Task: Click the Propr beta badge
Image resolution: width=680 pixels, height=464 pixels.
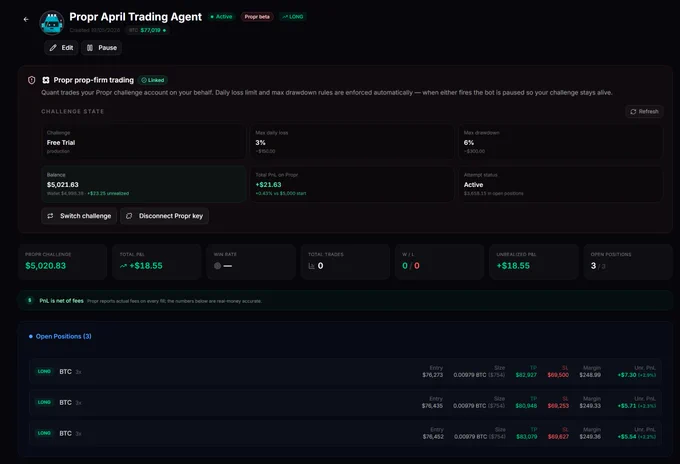Action: tap(257, 16)
